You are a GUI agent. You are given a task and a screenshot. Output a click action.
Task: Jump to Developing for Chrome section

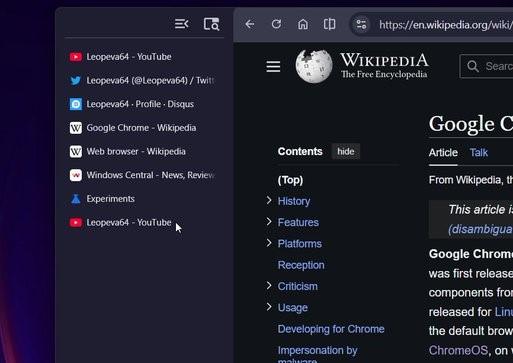point(331,329)
